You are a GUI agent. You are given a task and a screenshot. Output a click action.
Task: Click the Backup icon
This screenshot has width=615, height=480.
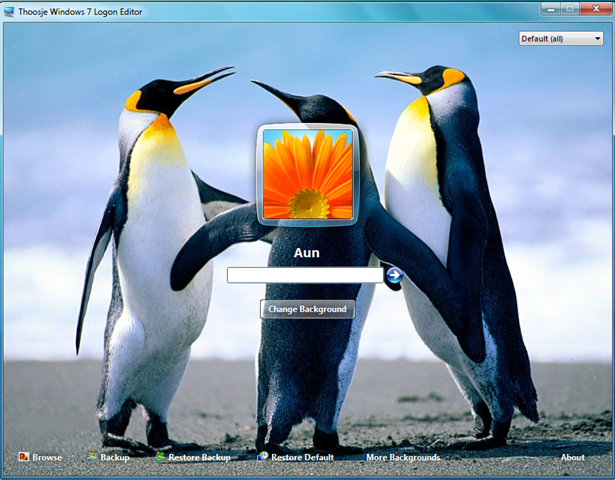[x=92, y=456]
